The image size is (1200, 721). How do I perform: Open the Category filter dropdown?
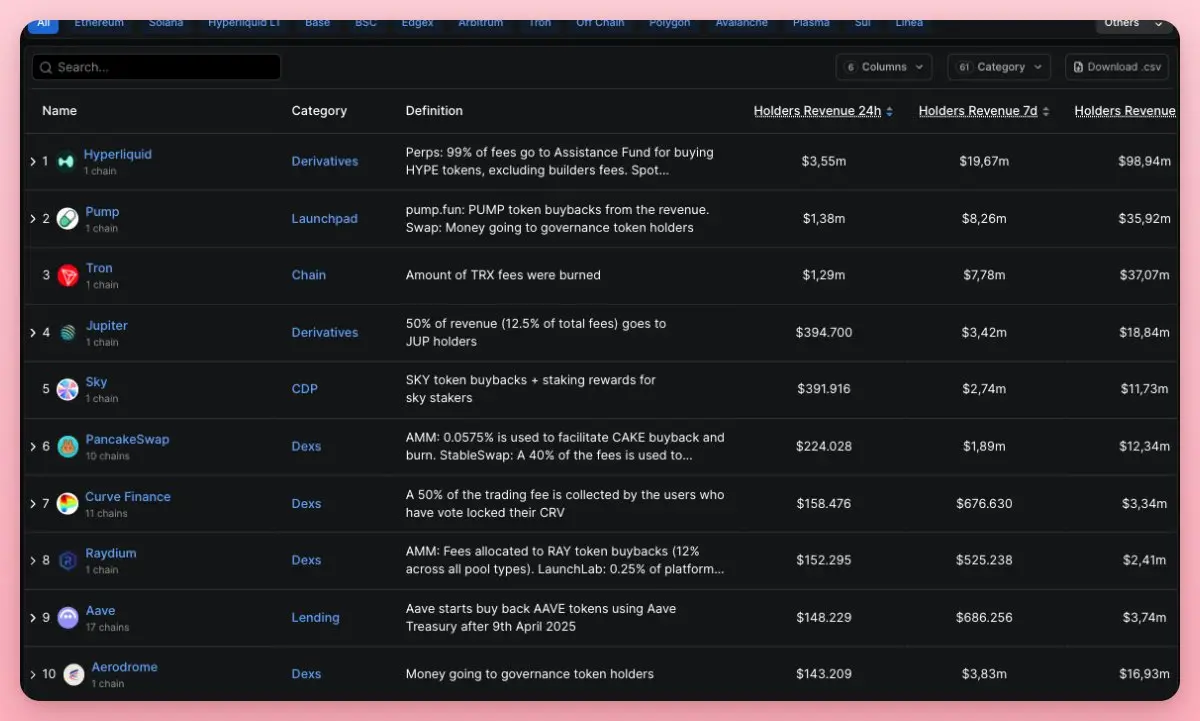click(x=997, y=67)
